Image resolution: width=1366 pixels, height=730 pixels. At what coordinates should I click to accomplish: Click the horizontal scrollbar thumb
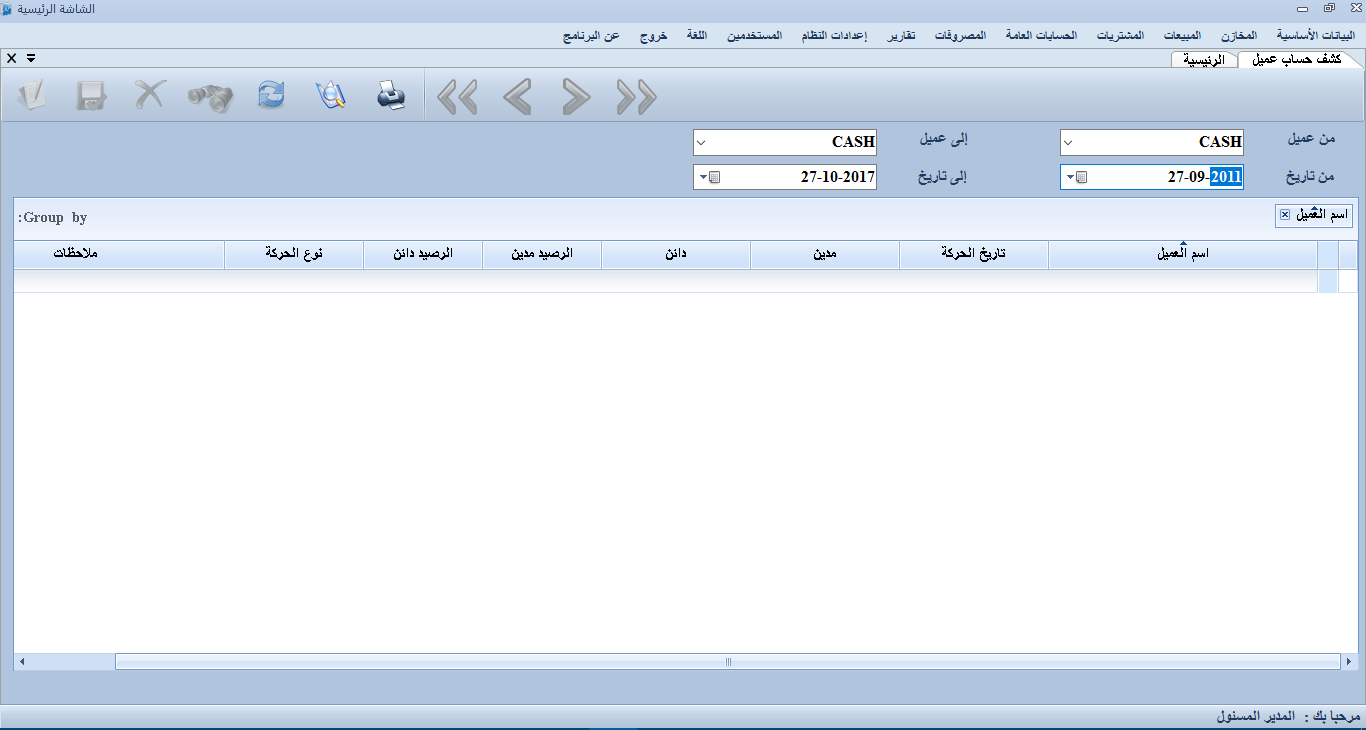(x=728, y=662)
